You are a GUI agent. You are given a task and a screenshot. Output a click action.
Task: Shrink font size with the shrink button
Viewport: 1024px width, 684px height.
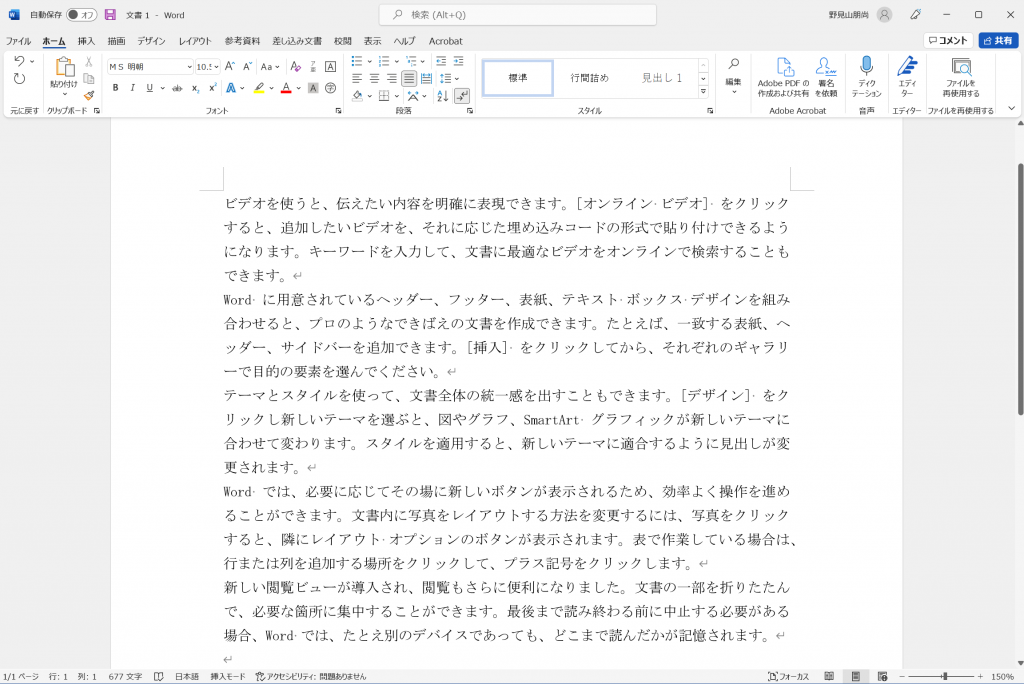(x=247, y=67)
